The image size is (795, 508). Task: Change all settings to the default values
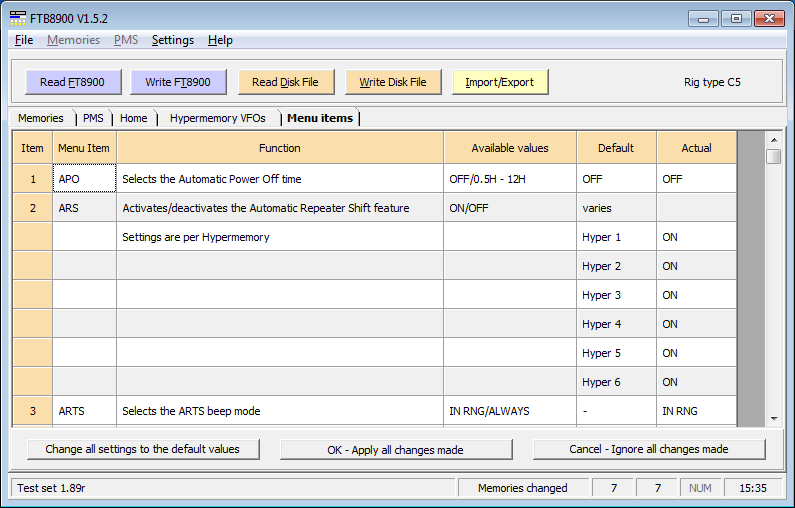coord(142,449)
